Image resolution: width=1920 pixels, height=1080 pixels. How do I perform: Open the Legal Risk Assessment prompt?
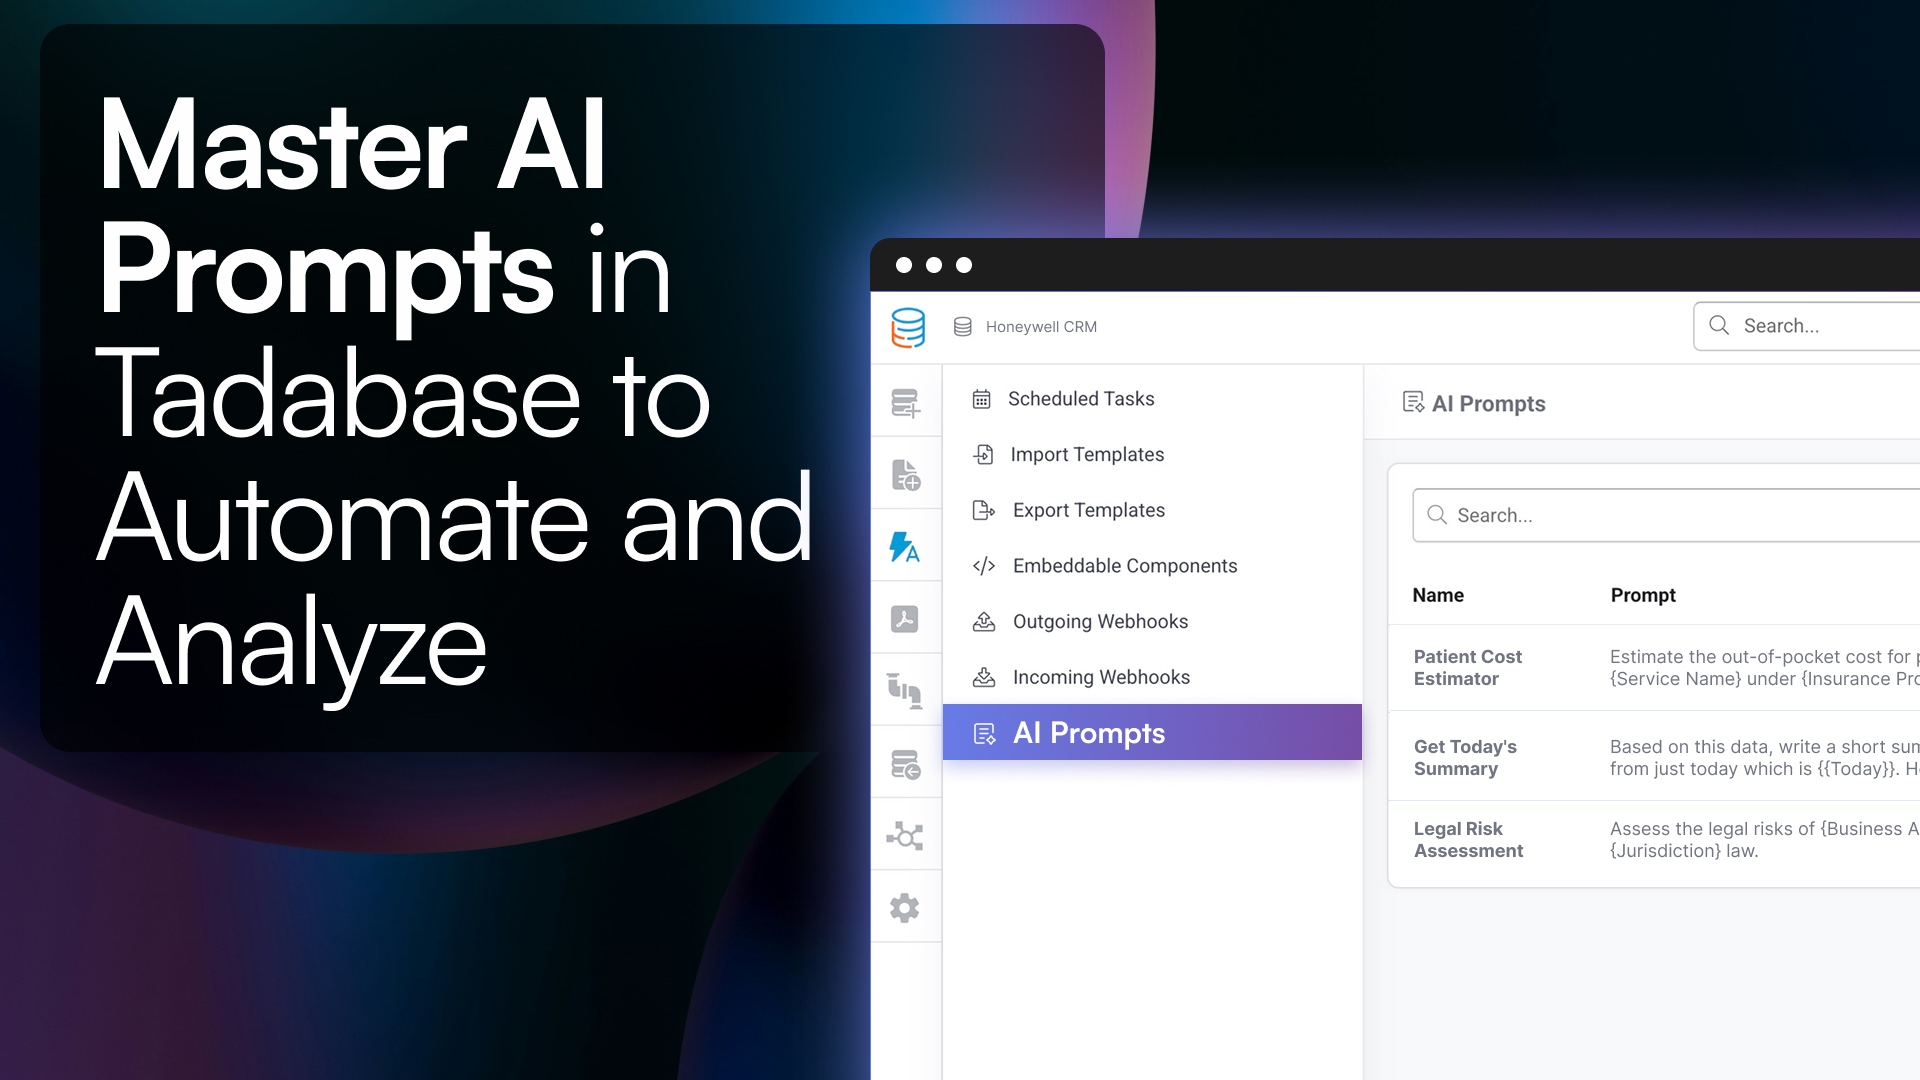tap(1468, 839)
